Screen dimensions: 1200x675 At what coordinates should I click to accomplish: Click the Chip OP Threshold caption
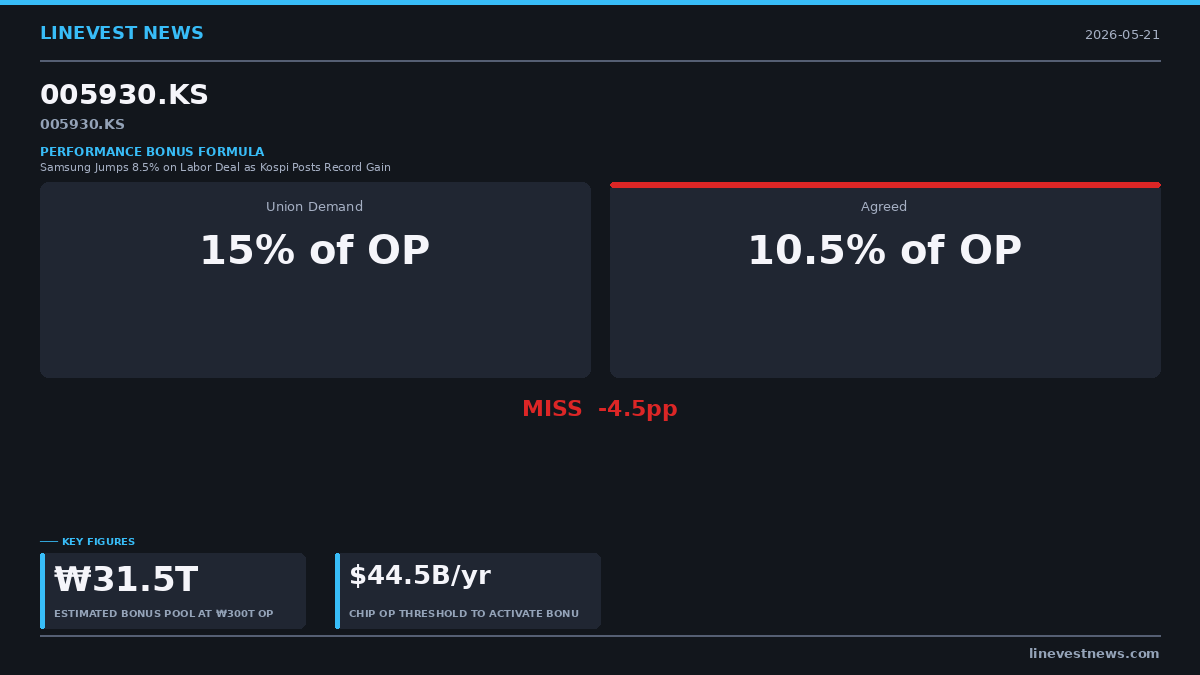(x=464, y=614)
